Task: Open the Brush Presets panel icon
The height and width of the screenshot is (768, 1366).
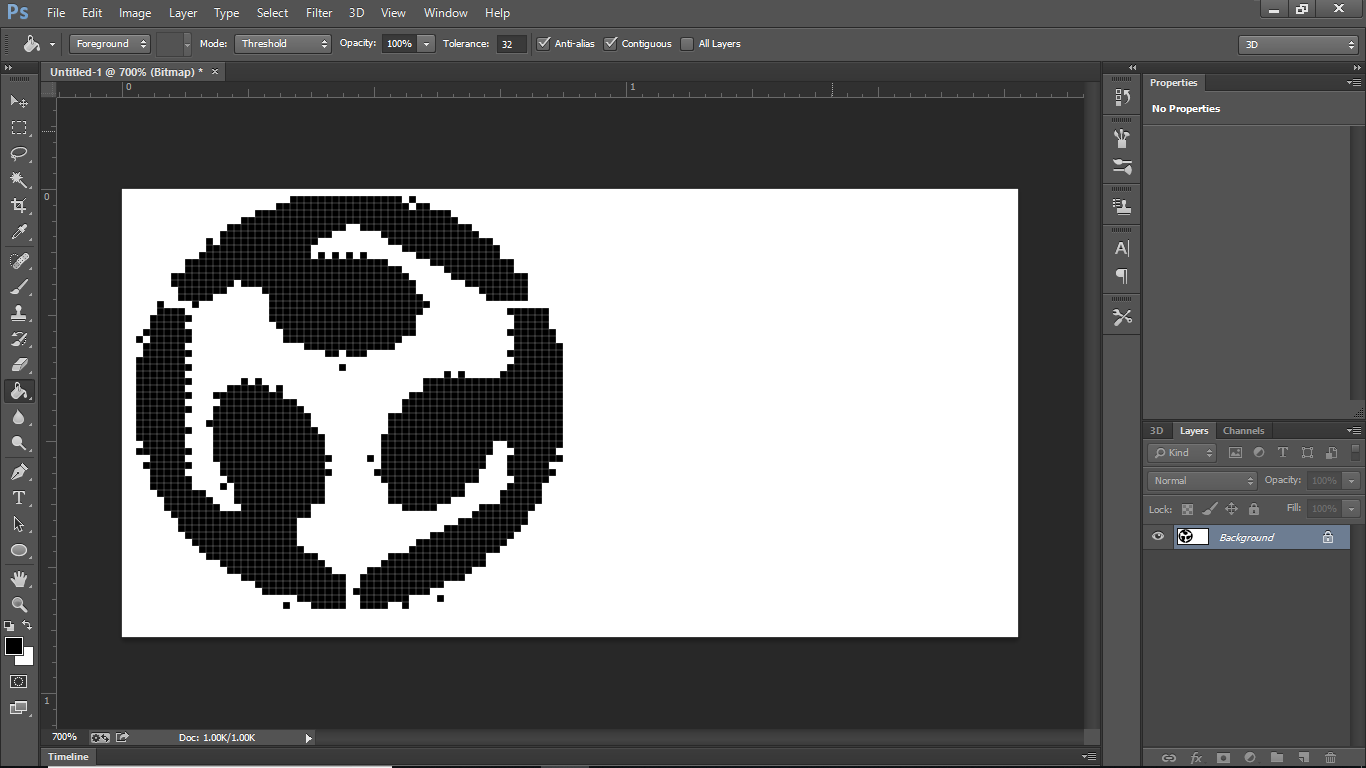Action: pyautogui.click(x=1122, y=139)
